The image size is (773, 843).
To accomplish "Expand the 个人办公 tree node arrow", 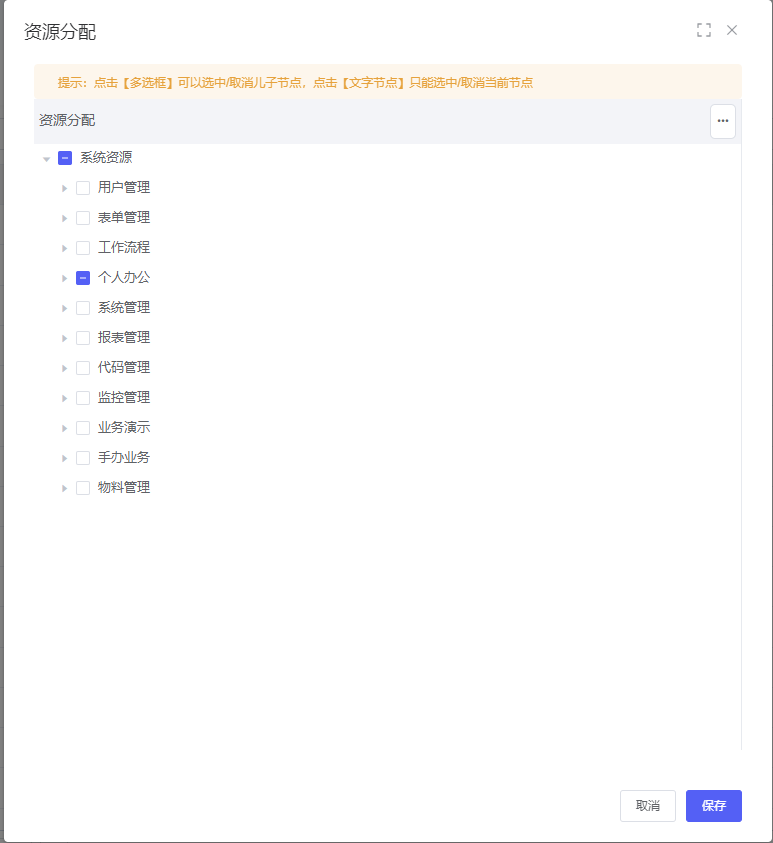I will (64, 278).
